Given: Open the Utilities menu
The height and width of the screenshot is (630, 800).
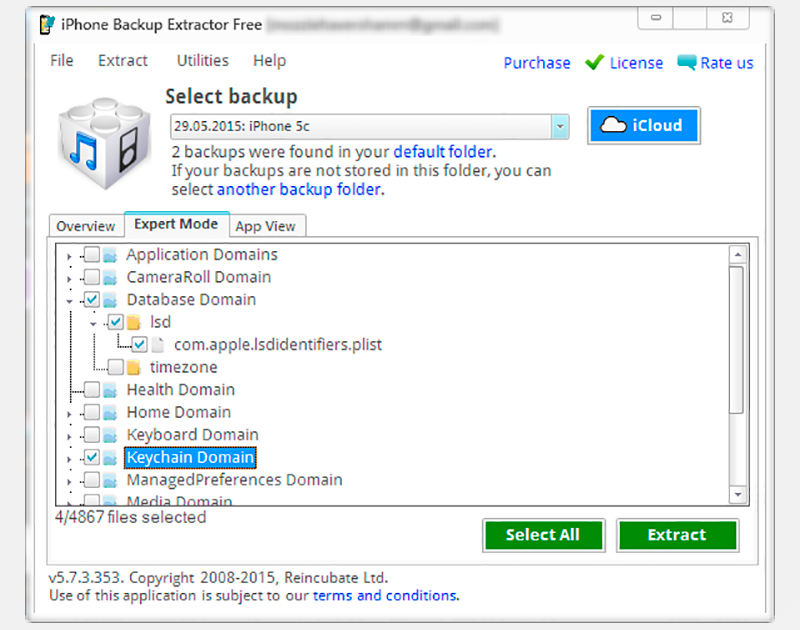Looking at the screenshot, I should (x=203, y=61).
